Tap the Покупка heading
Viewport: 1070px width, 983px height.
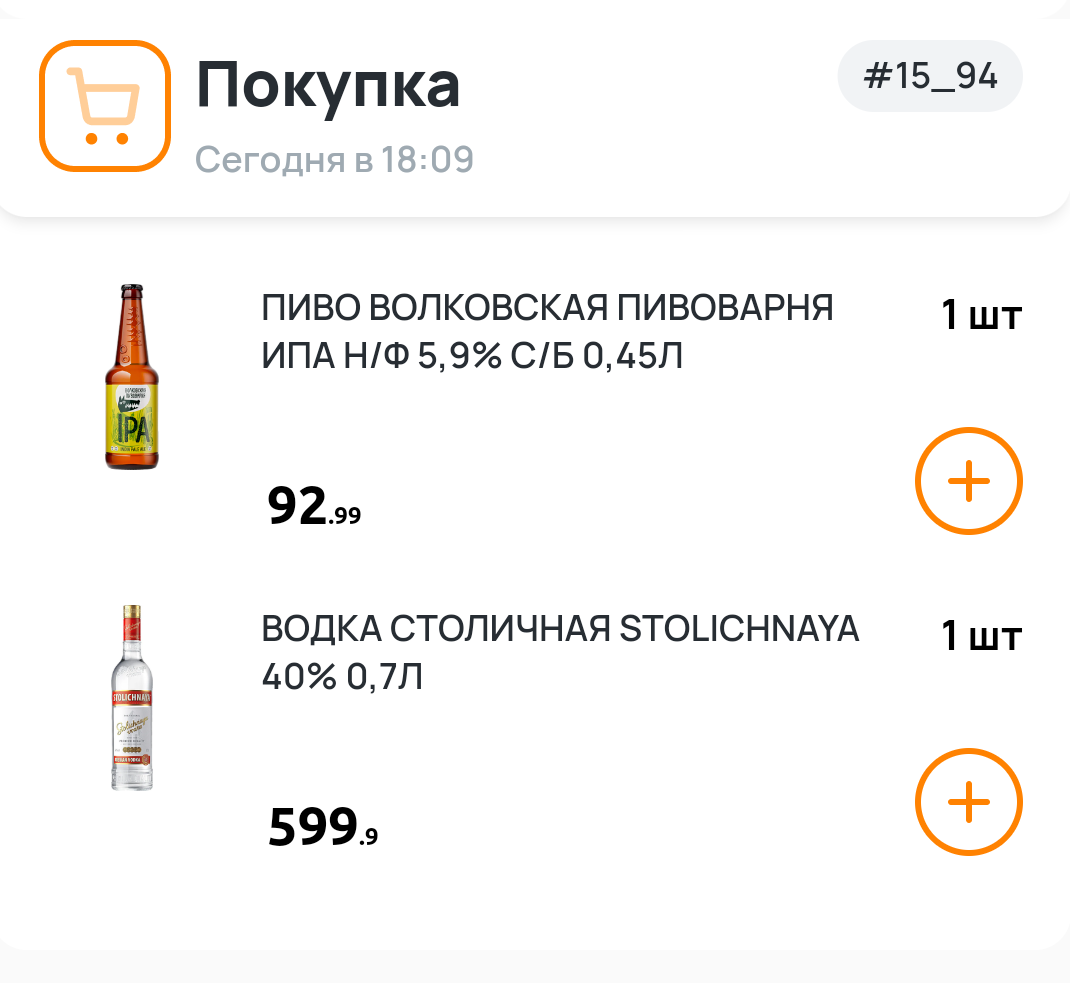(328, 85)
